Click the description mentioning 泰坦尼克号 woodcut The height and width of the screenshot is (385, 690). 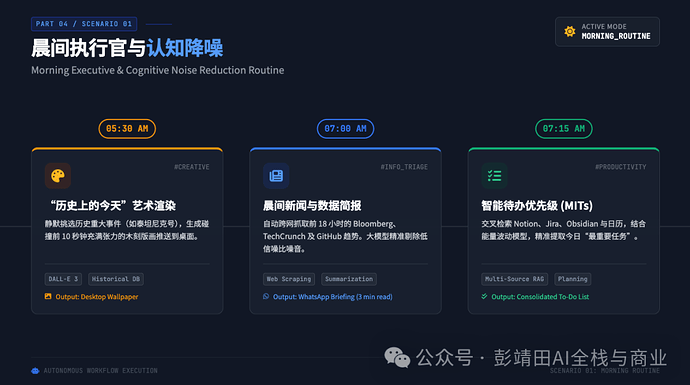coord(127,230)
